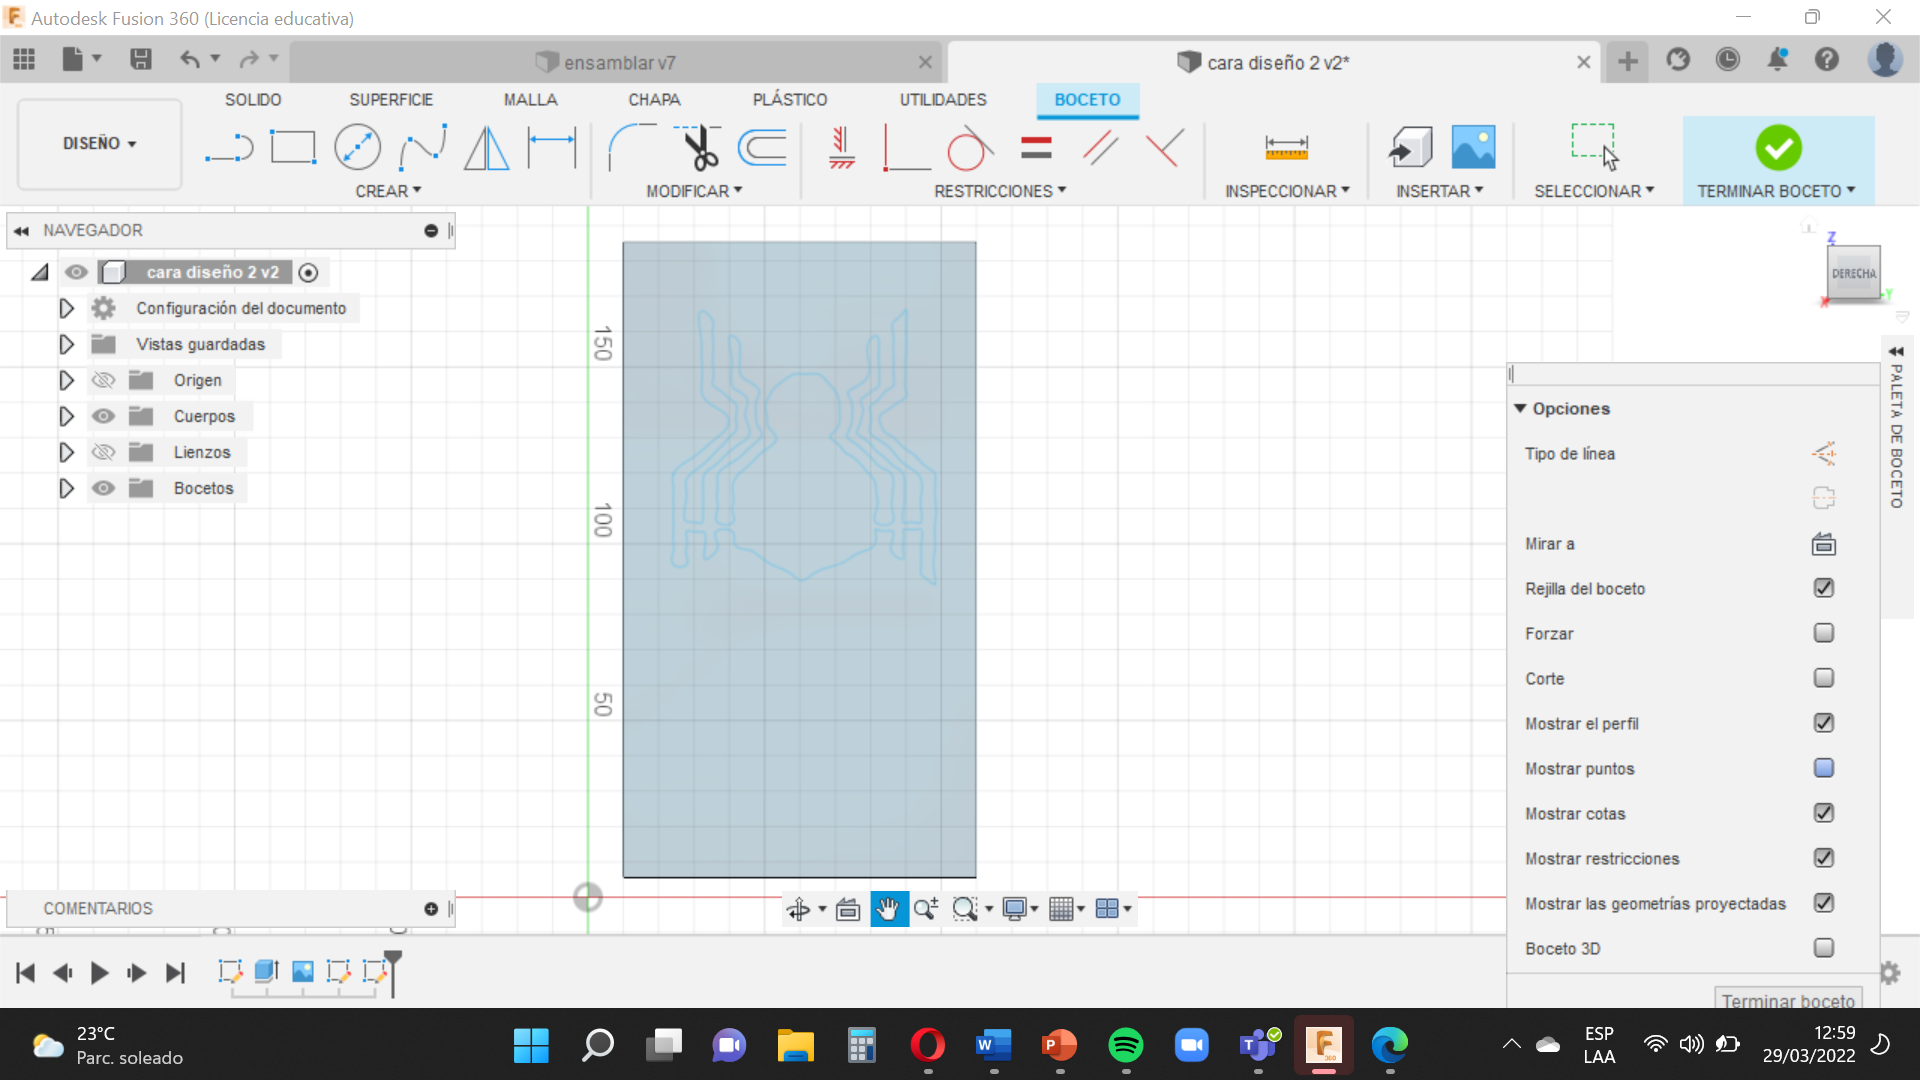Open the notifications bell icon

(1777, 60)
